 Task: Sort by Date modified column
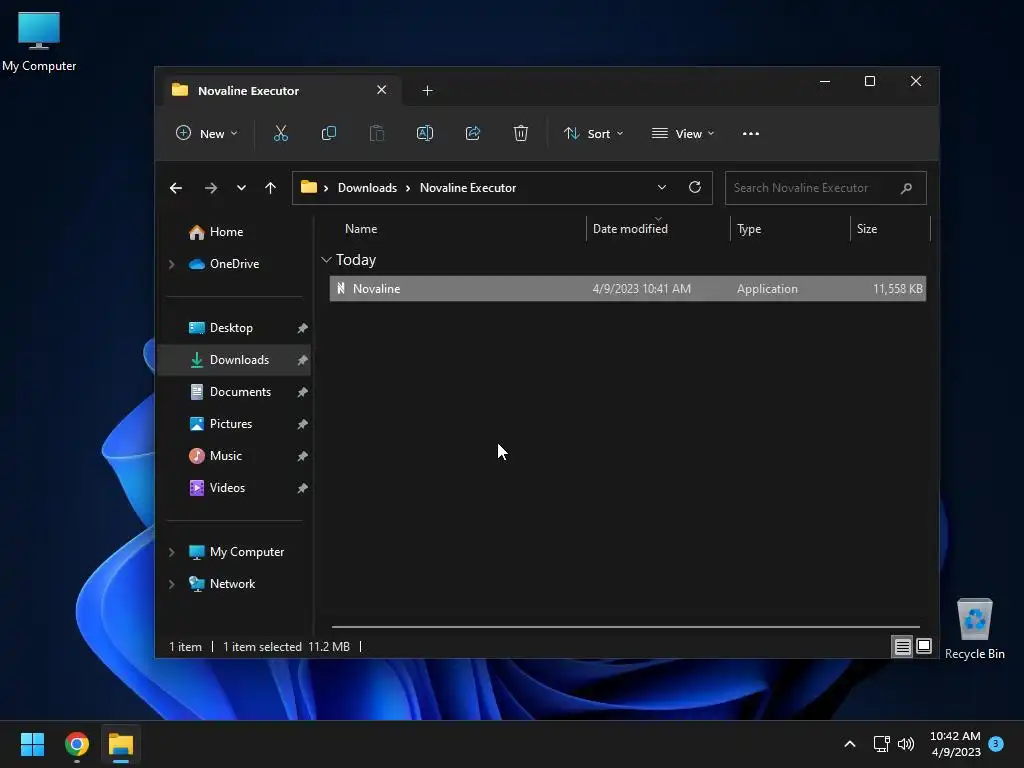click(x=630, y=229)
